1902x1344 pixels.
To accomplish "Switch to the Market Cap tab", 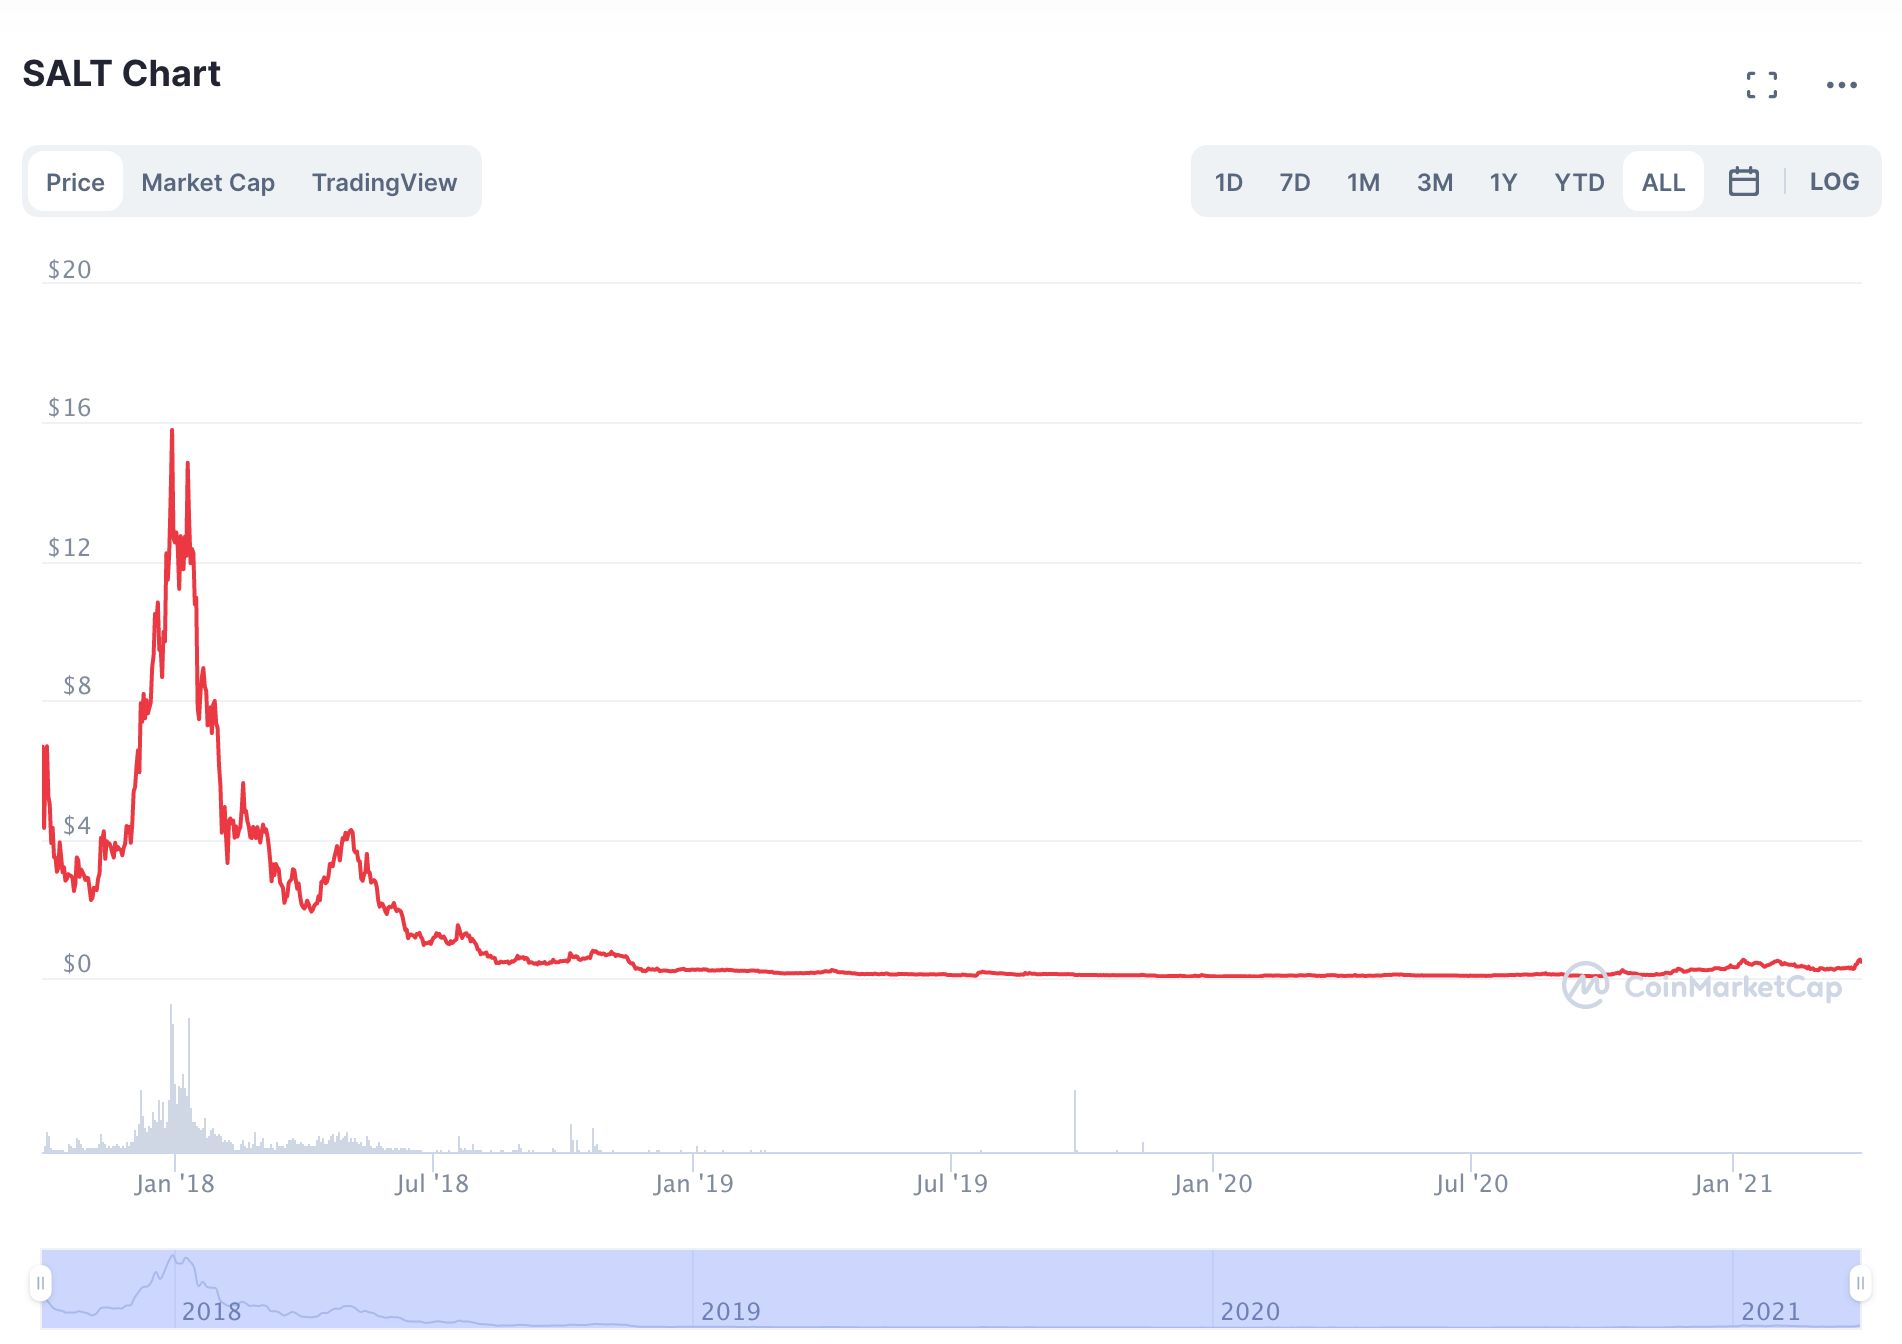I will coord(208,182).
